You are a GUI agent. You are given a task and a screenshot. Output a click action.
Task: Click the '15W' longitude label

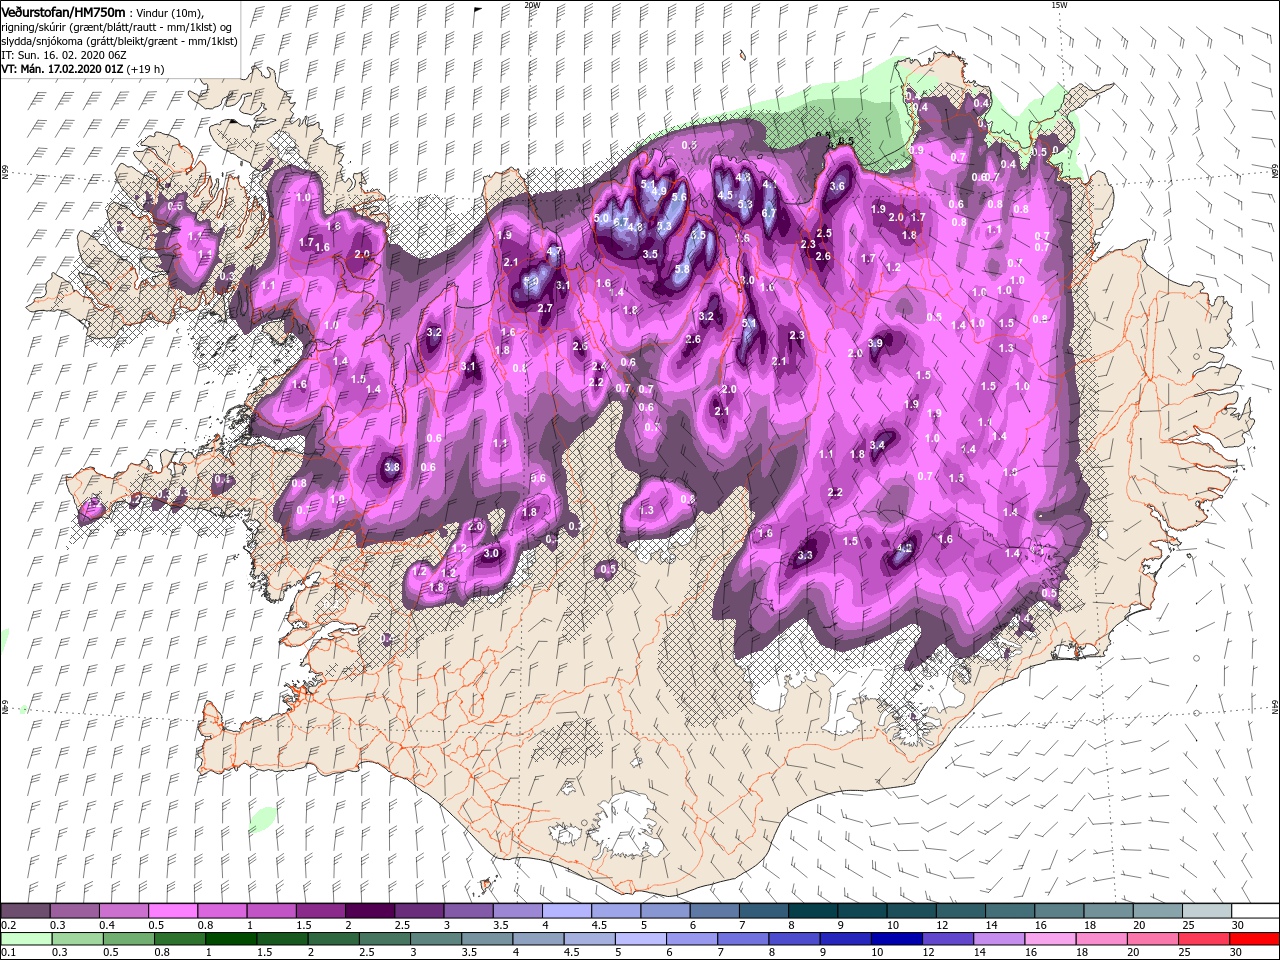point(1059,5)
